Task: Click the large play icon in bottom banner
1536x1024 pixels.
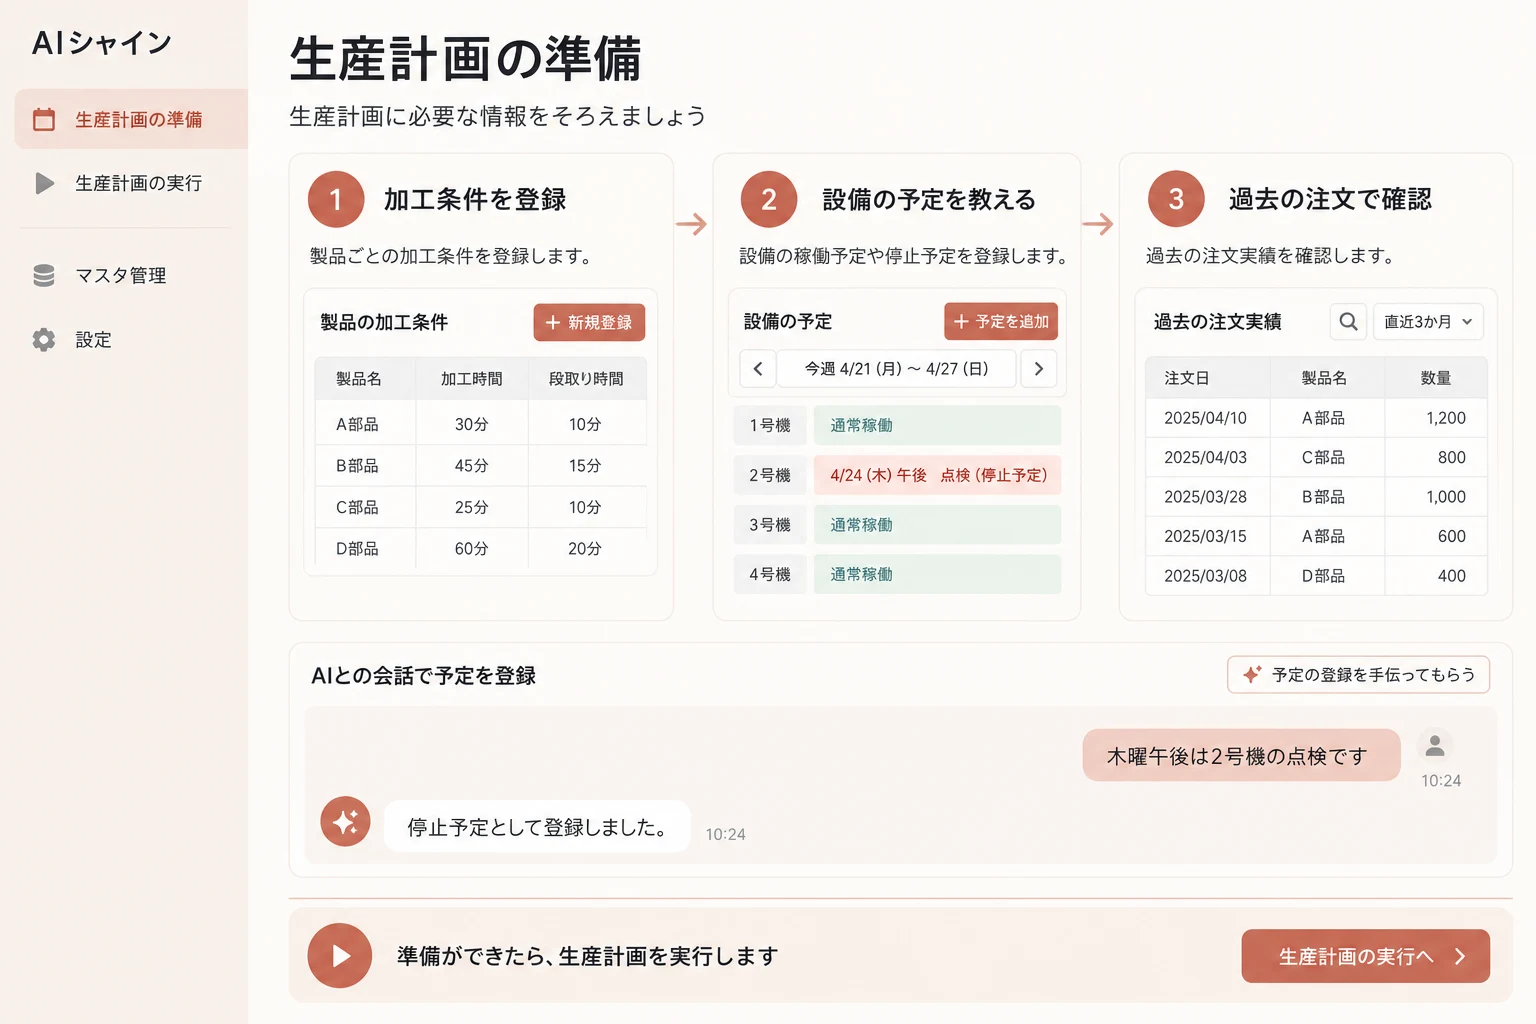Action: 340,956
